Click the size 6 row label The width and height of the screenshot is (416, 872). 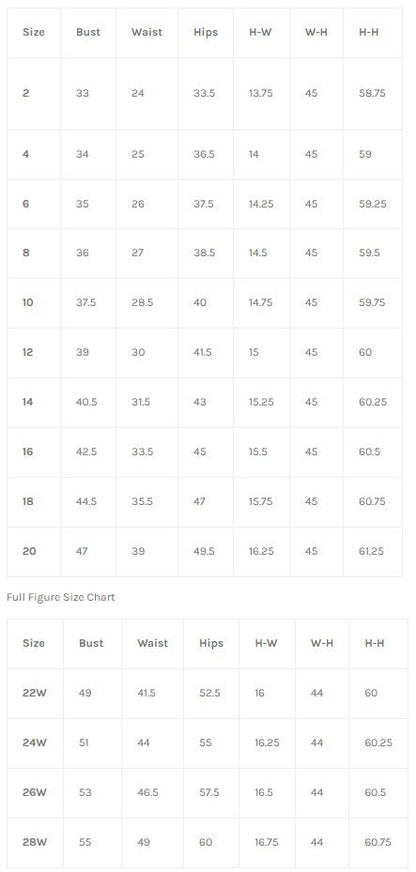tap(26, 204)
